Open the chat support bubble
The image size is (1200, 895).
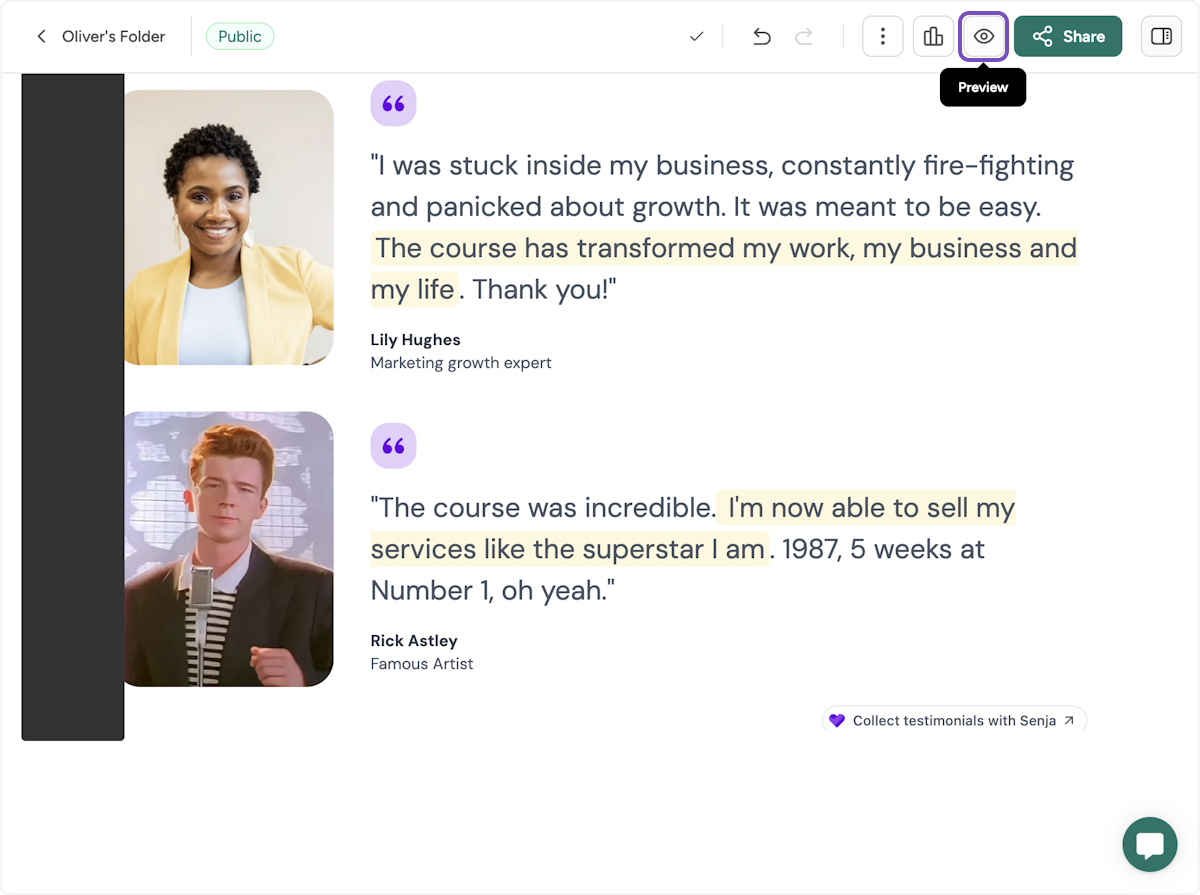click(x=1149, y=845)
